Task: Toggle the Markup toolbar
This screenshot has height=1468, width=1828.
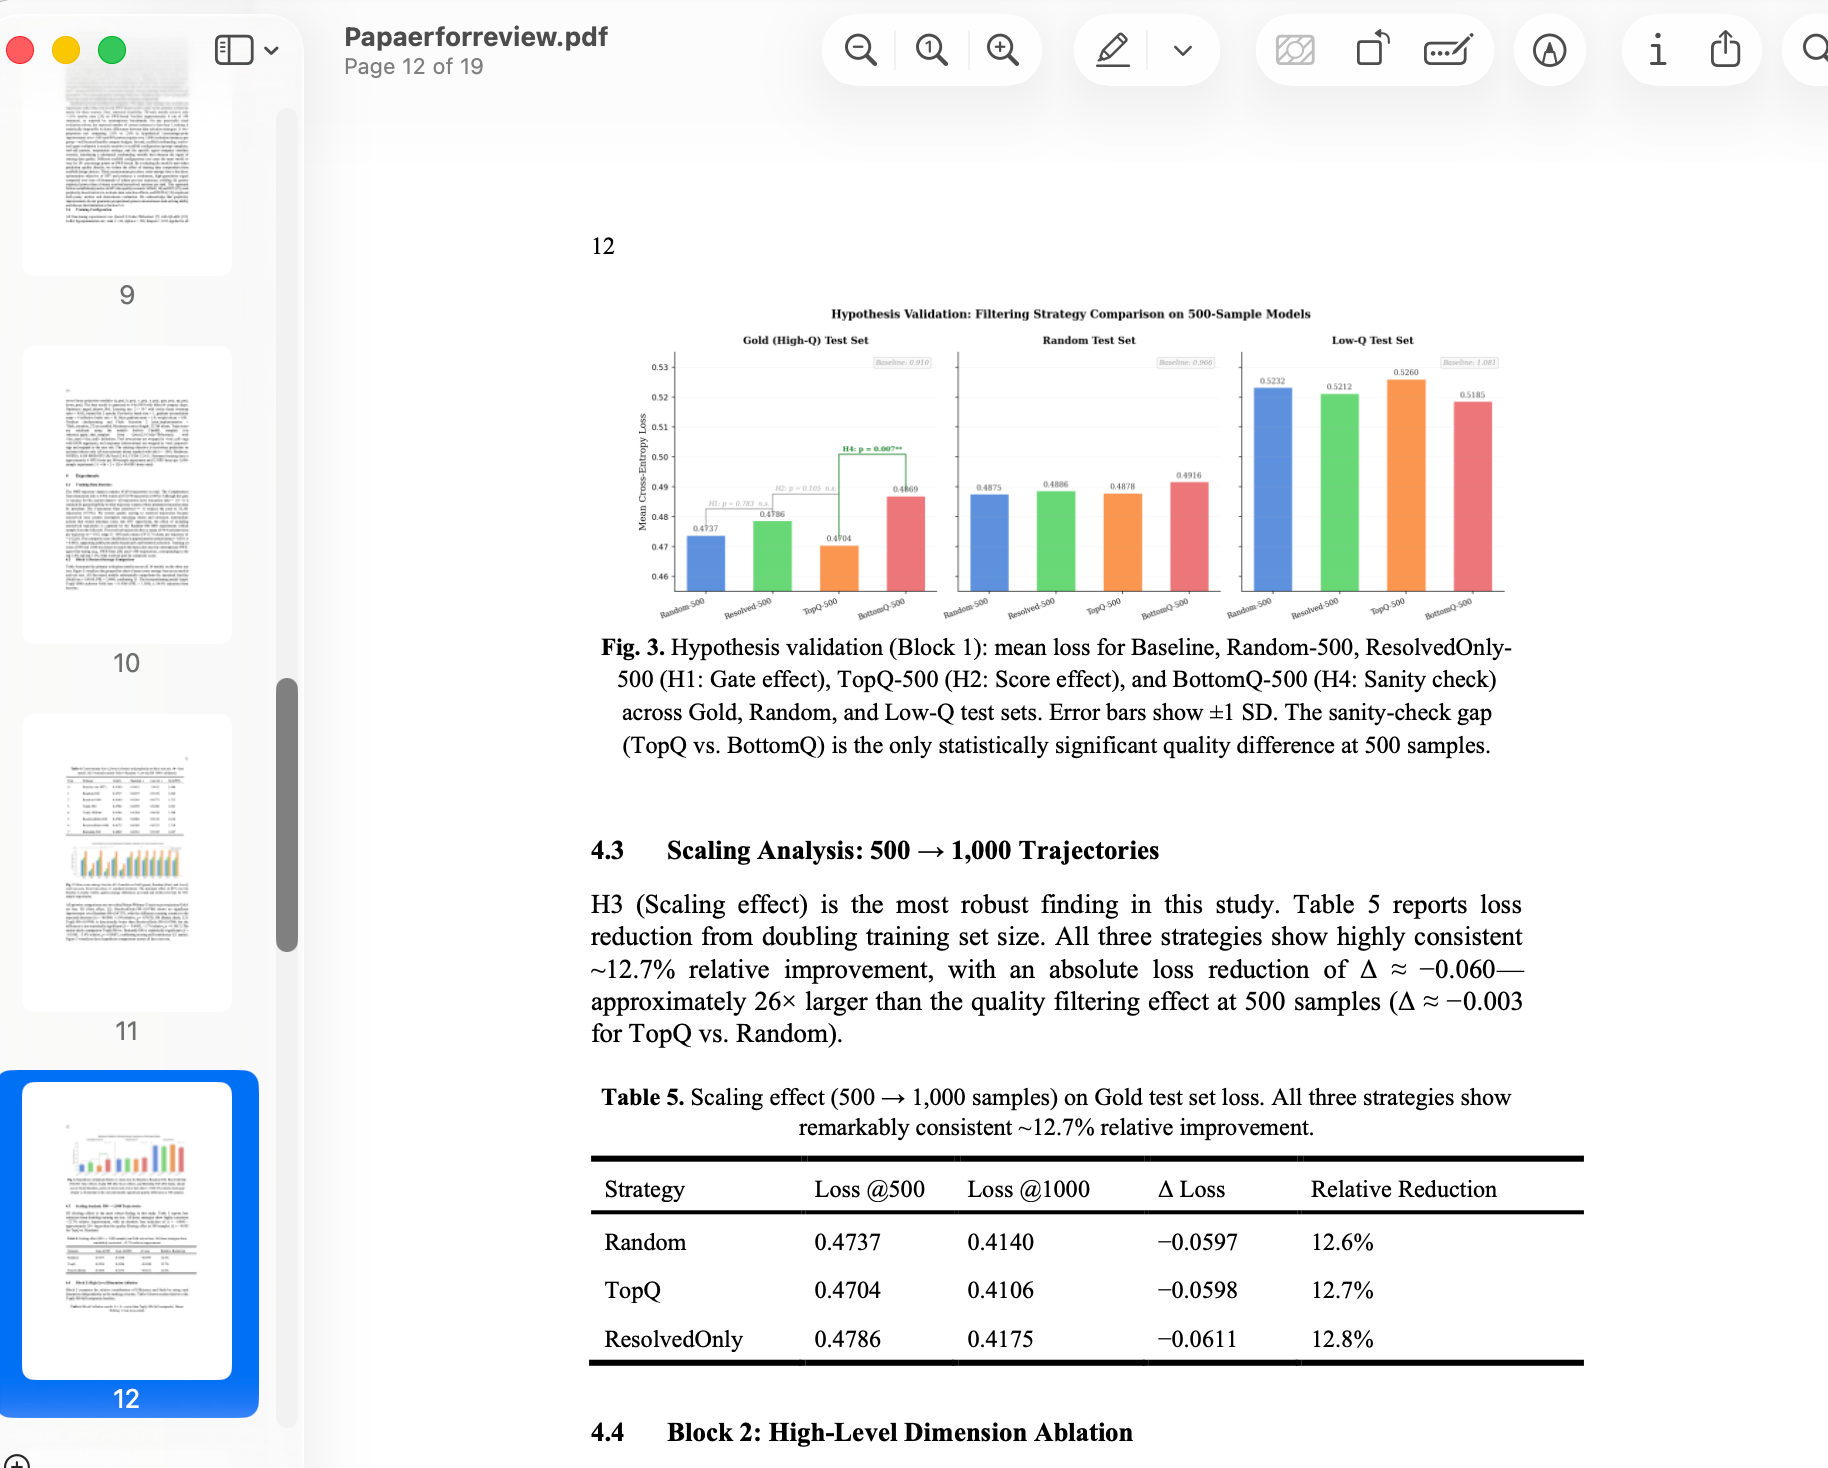Action: point(1549,50)
